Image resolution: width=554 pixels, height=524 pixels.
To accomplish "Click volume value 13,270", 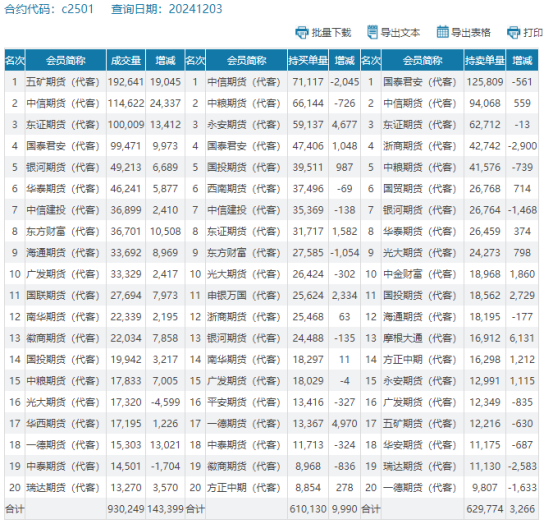I will [x=126, y=488].
